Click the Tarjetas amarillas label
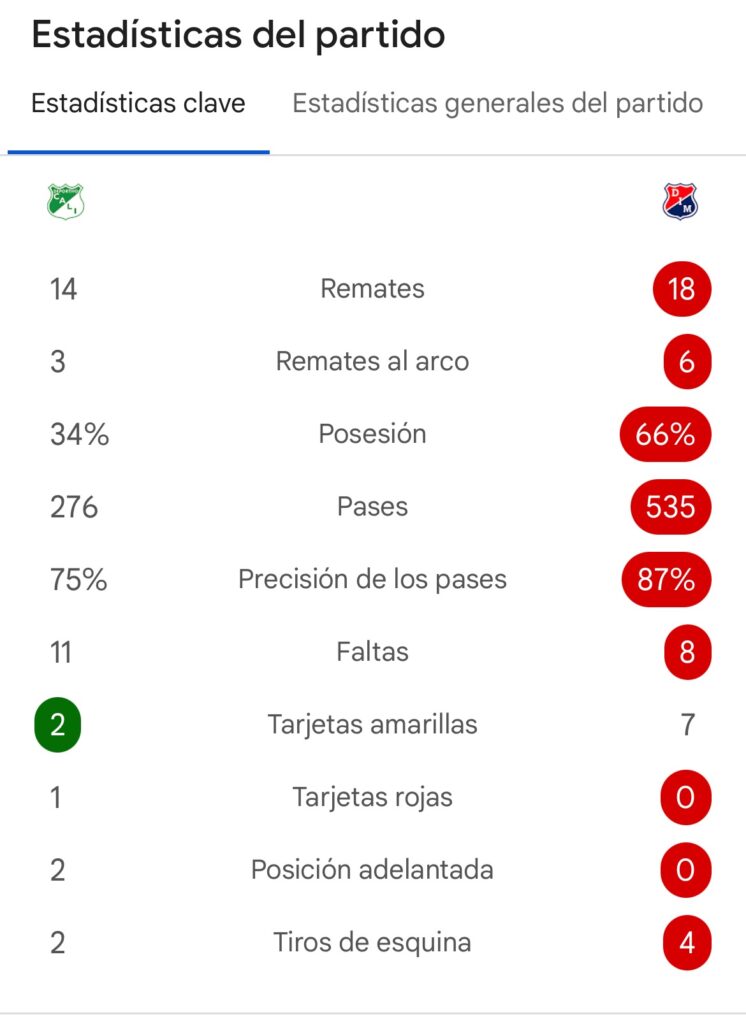This screenshot has width=746, height=1024. (372, 725)
